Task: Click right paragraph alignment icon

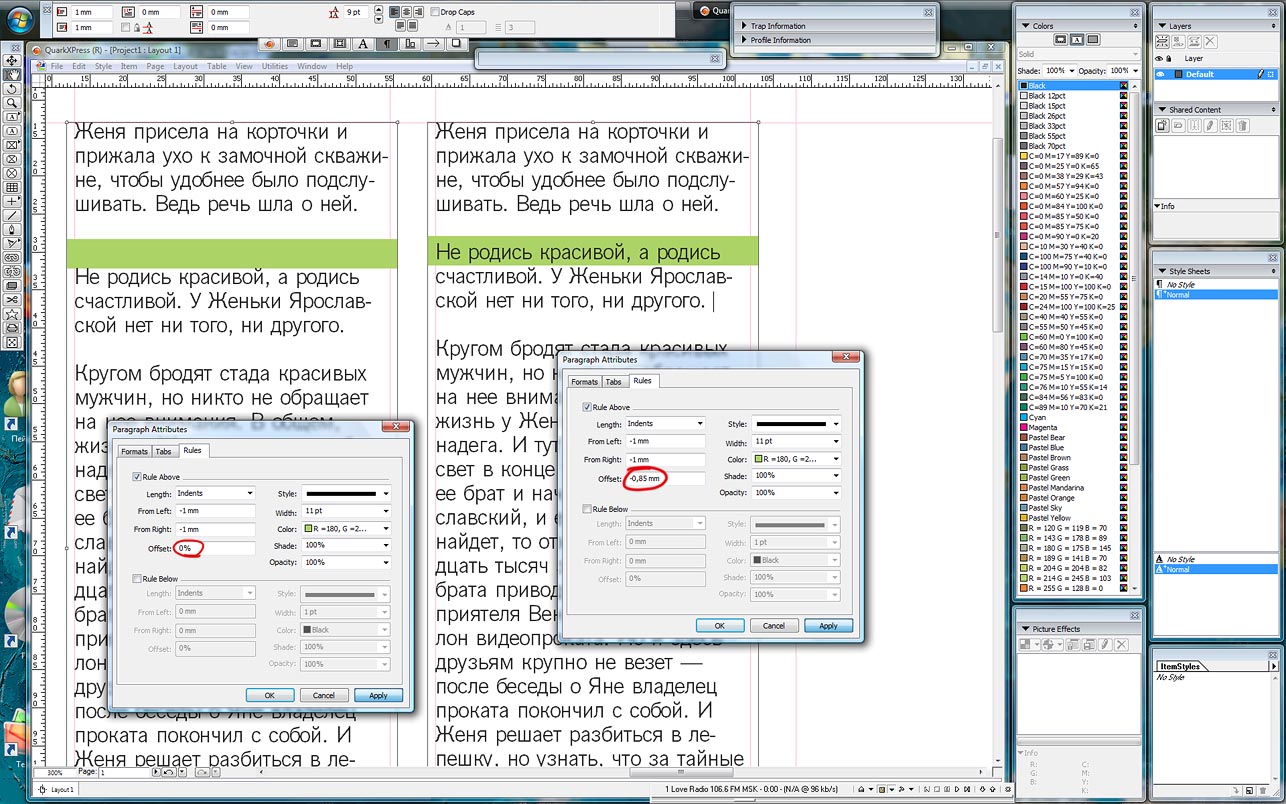Action: [x=419, y=12]
